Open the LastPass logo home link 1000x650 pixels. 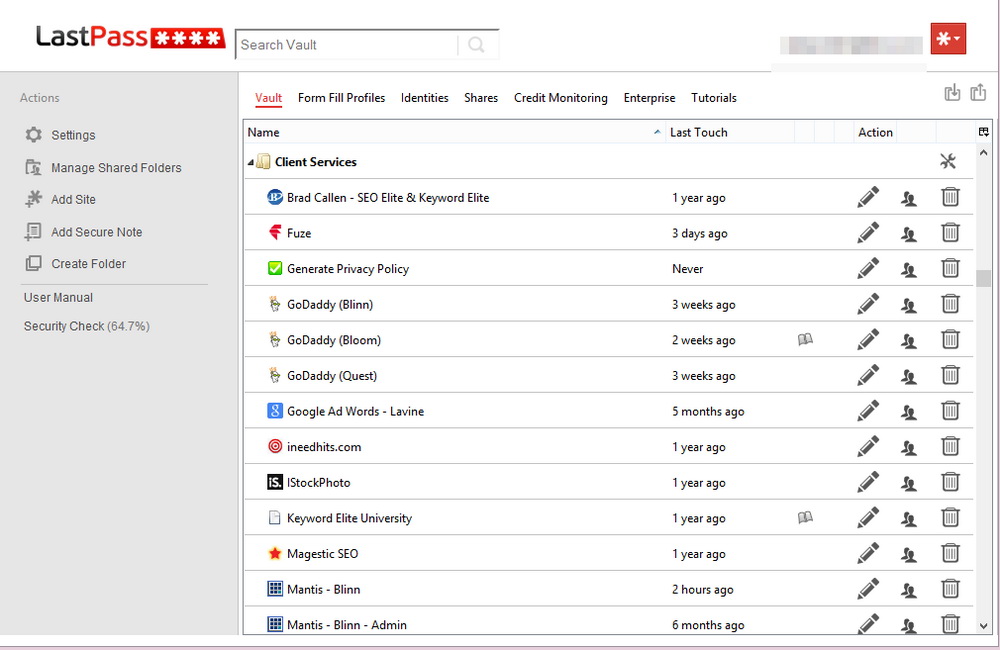(130, 38)
